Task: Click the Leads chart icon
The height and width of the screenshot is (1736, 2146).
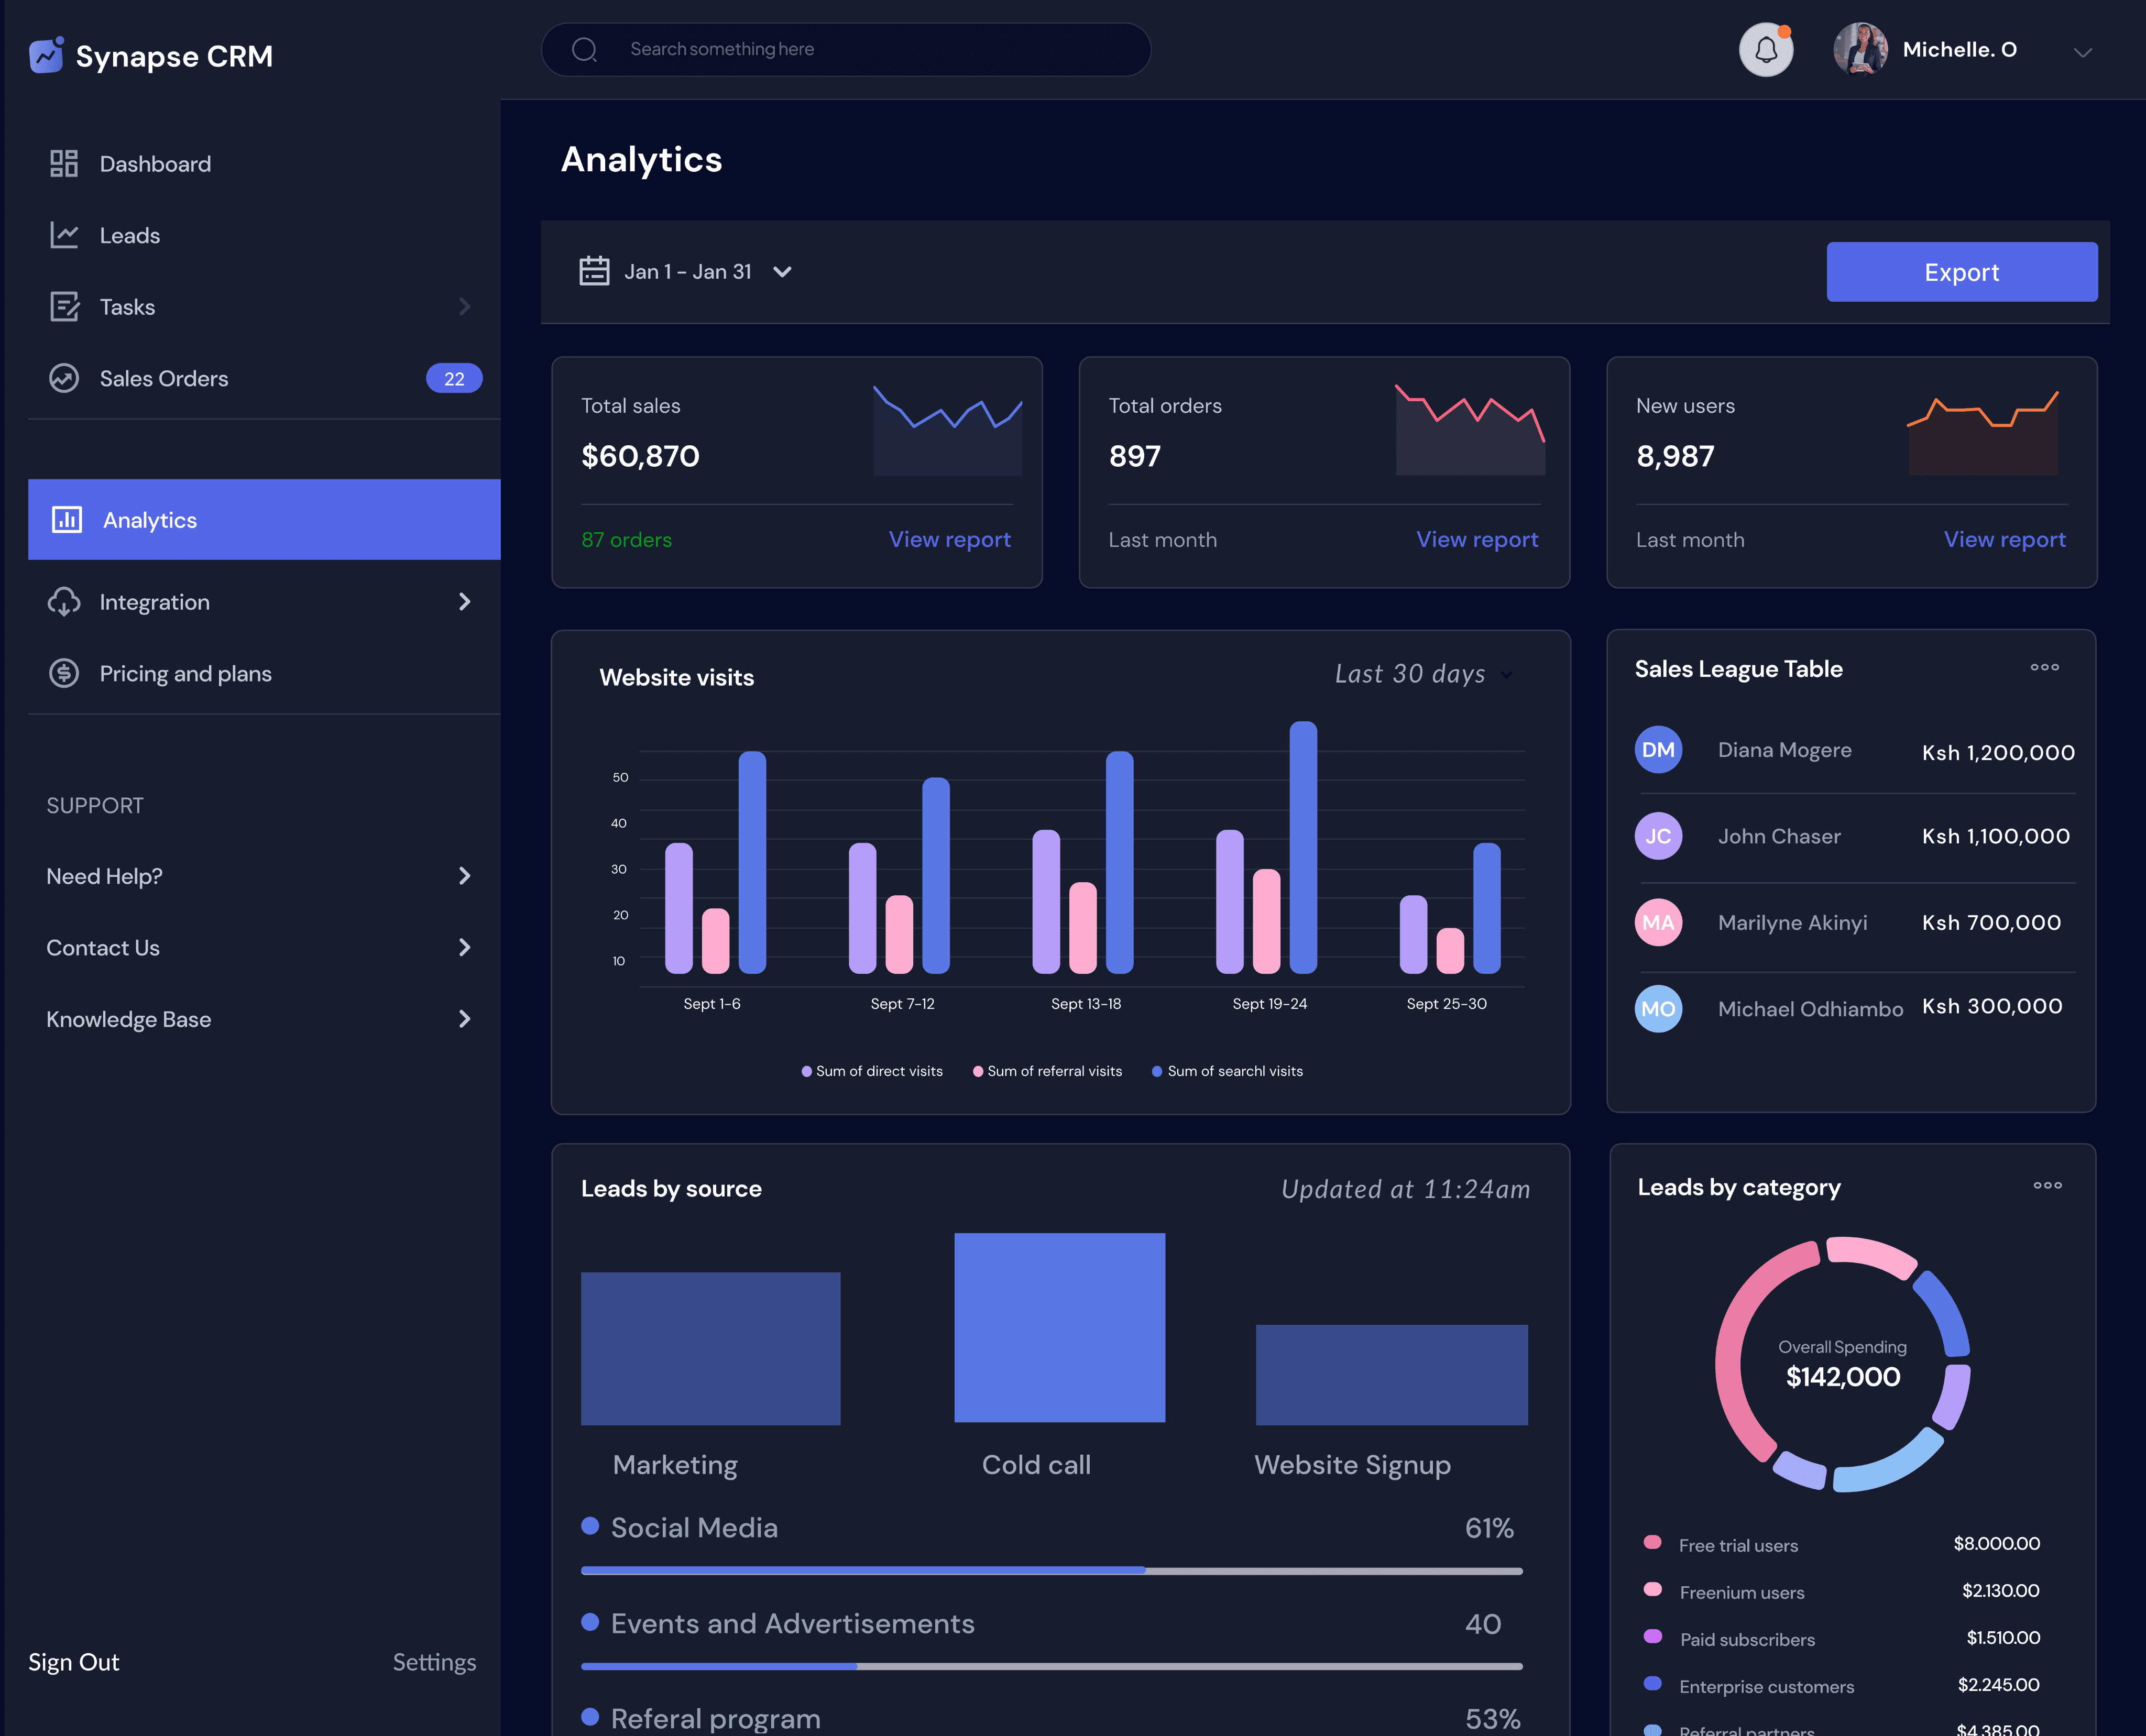Action: point(64,235)
